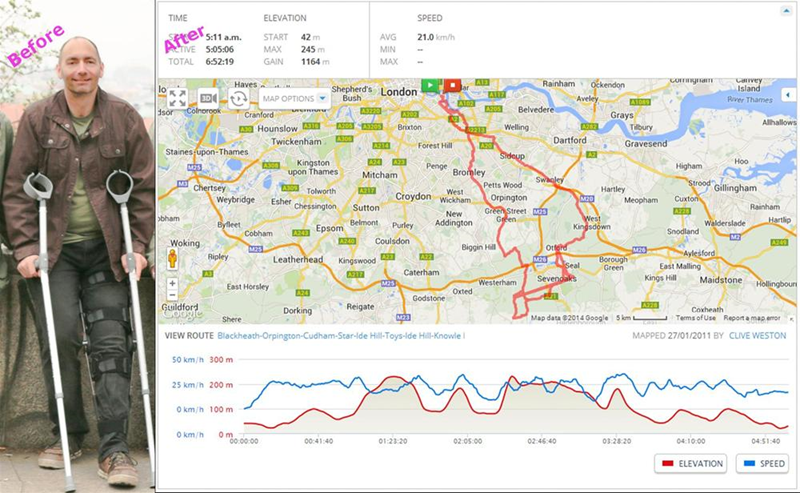Image resolution: width=800 pixels, height=493 pixels.
Task: Click Report a map error link
Action: coord(752,318)
